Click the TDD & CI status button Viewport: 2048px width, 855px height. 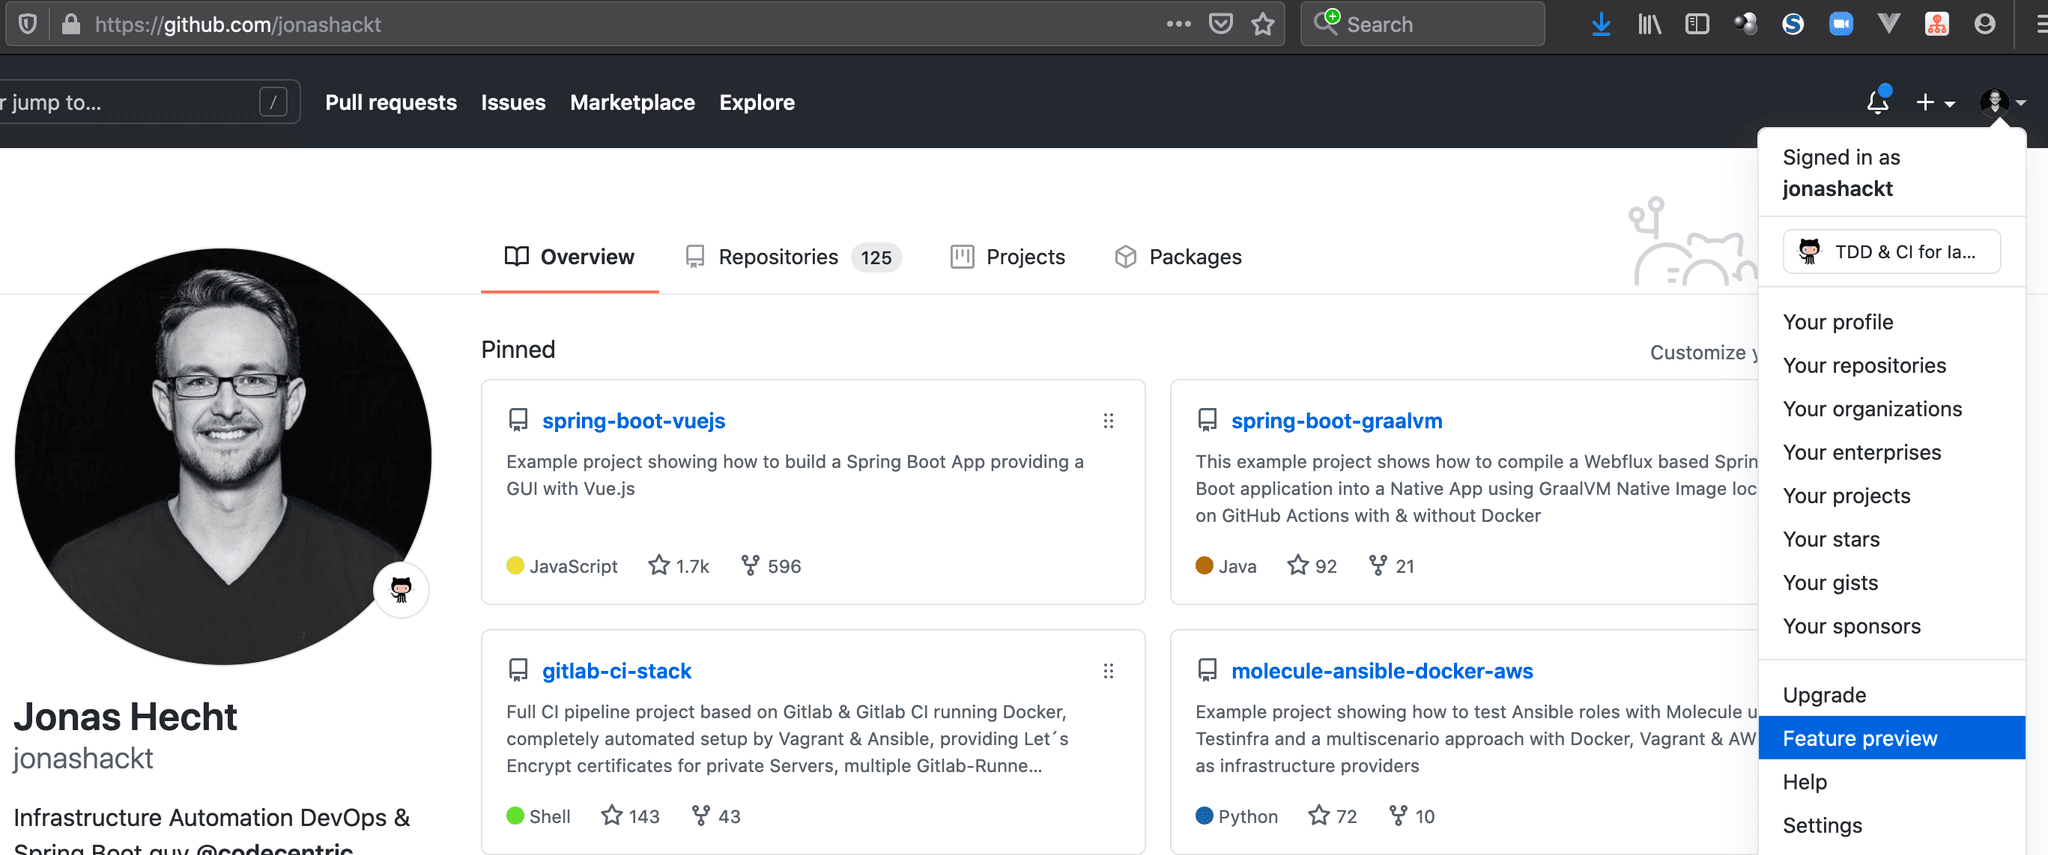pyautogui.click(x=1891, y=252)
